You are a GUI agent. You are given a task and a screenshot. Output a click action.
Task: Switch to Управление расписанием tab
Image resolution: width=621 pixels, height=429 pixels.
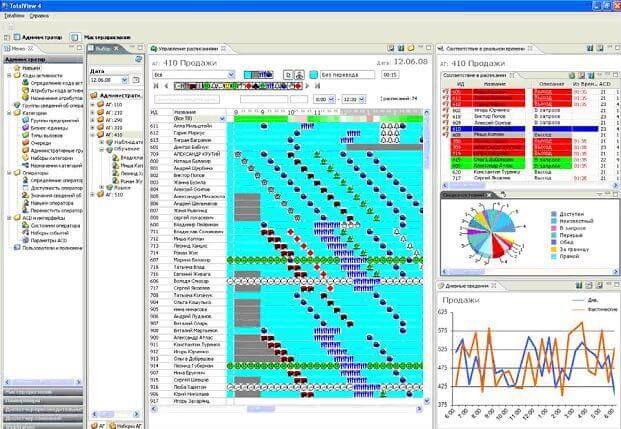coord(188,49)
